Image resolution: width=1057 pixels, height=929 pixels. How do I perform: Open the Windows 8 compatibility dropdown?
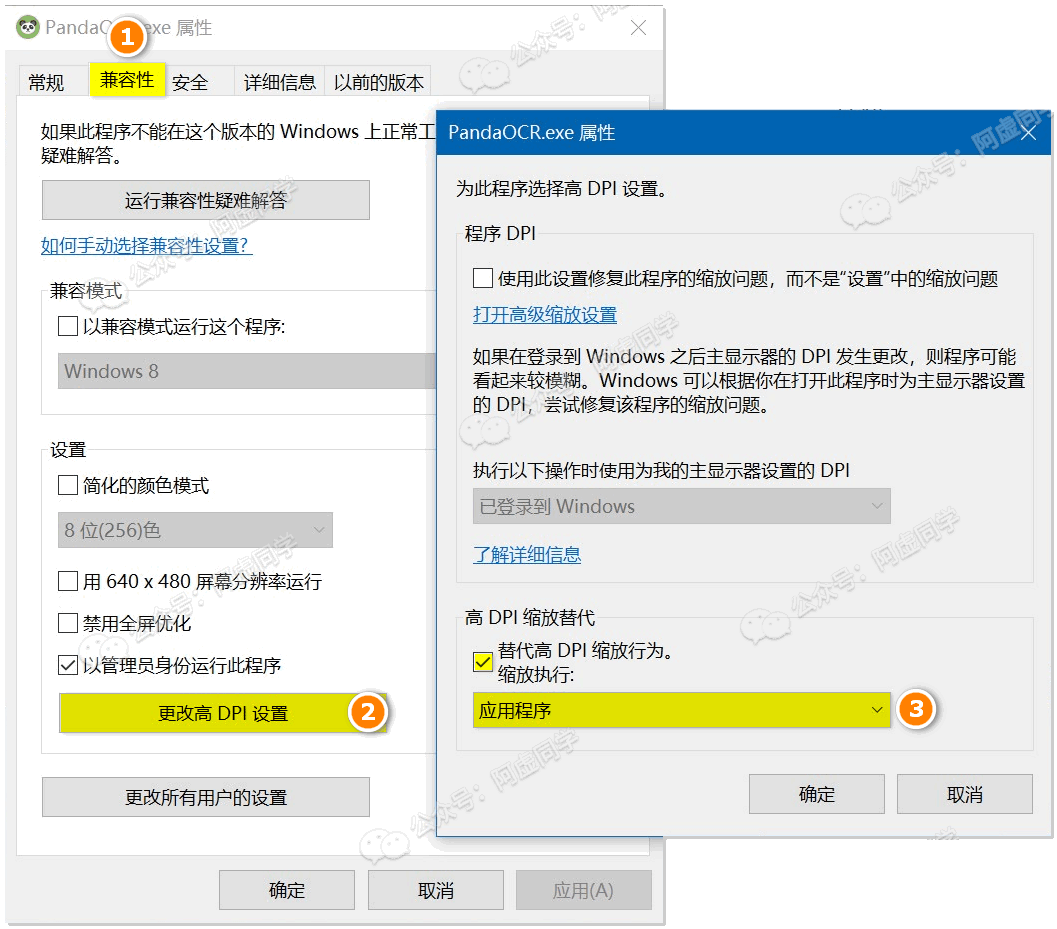[x=247, y=371]
